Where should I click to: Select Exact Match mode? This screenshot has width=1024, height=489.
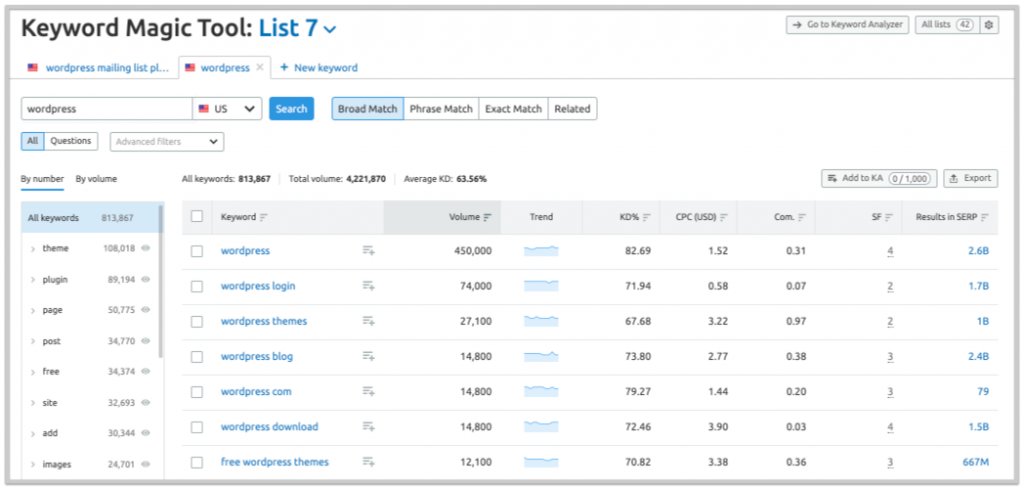coord(513,109)
